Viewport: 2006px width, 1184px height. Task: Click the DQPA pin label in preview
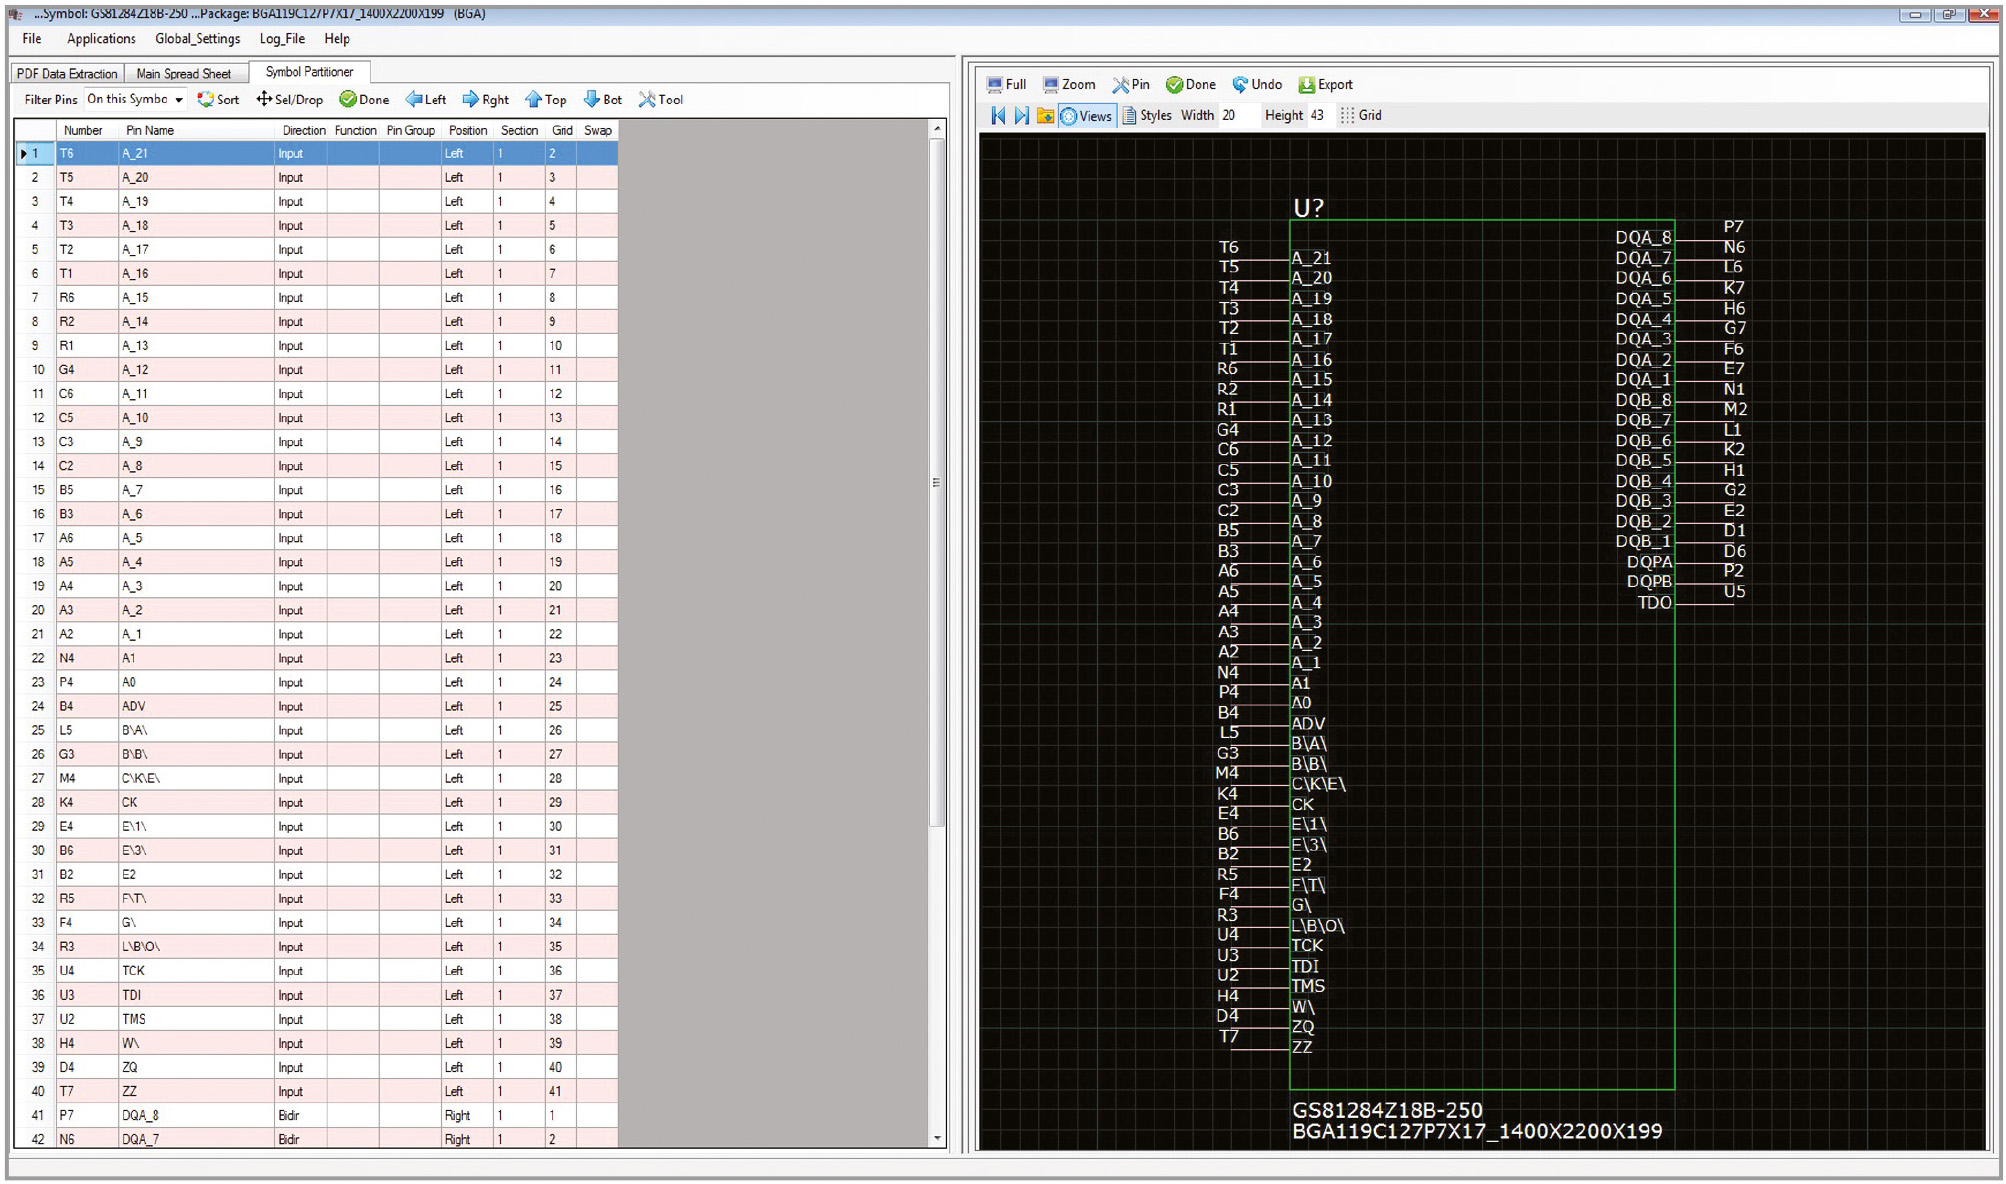point(1649,562)
